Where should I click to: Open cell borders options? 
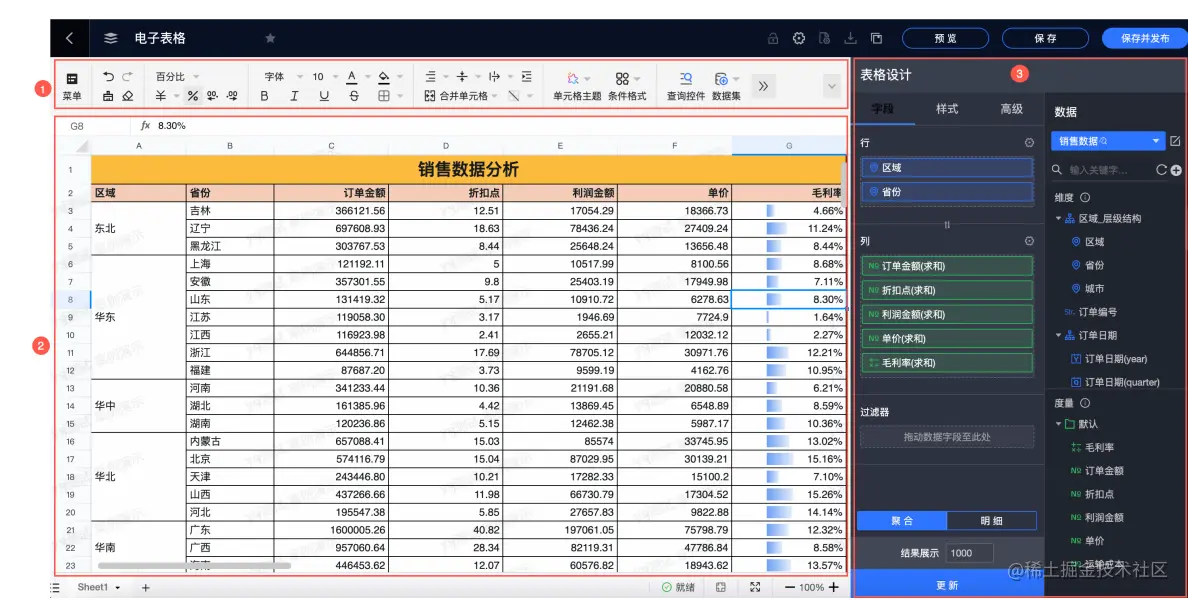coord(383,96)
